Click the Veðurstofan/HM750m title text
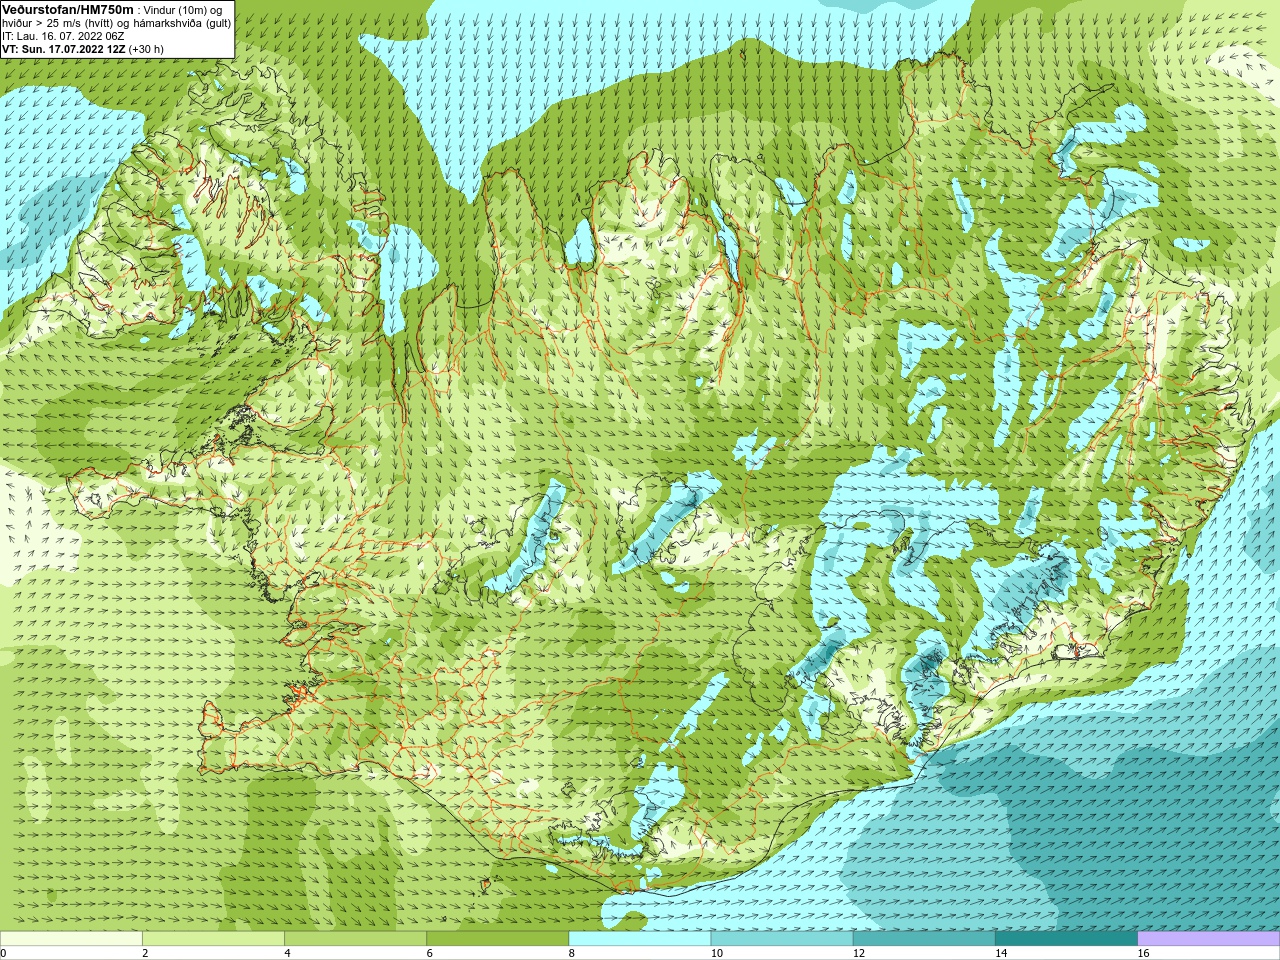1280x960 pixels. tap(68, 9)
